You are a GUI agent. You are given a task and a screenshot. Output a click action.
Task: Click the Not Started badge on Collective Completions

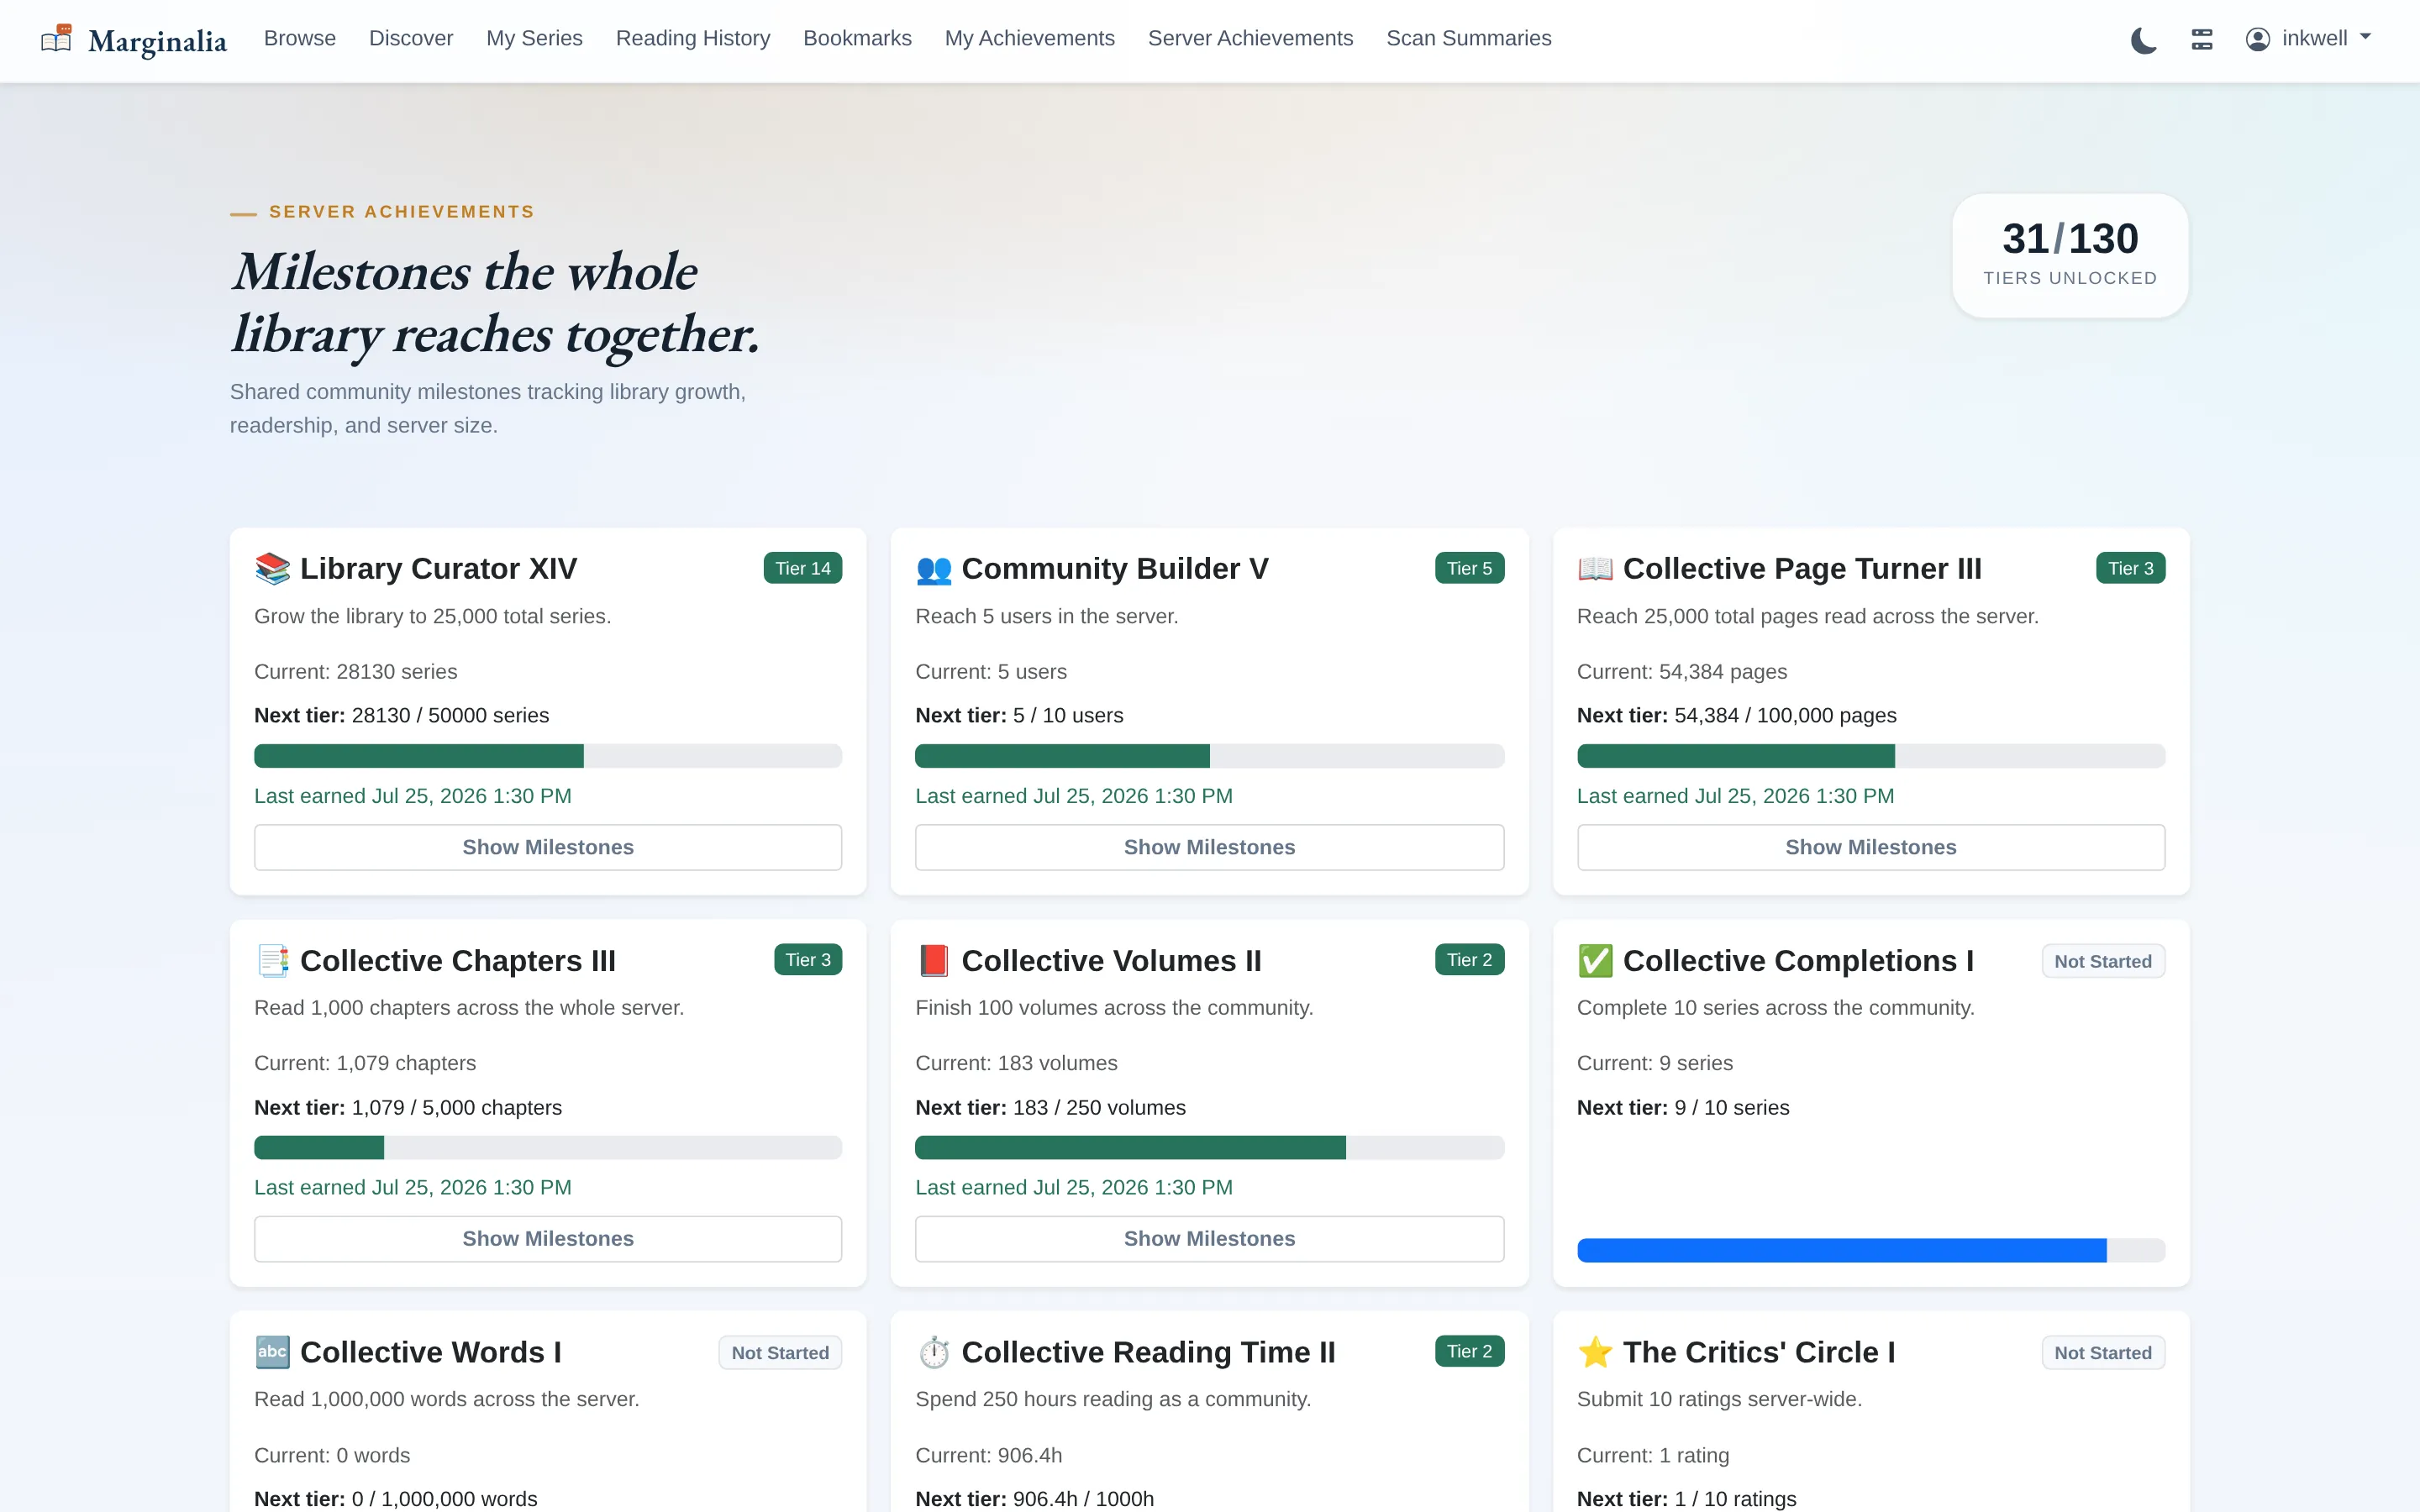(2103, 961)
